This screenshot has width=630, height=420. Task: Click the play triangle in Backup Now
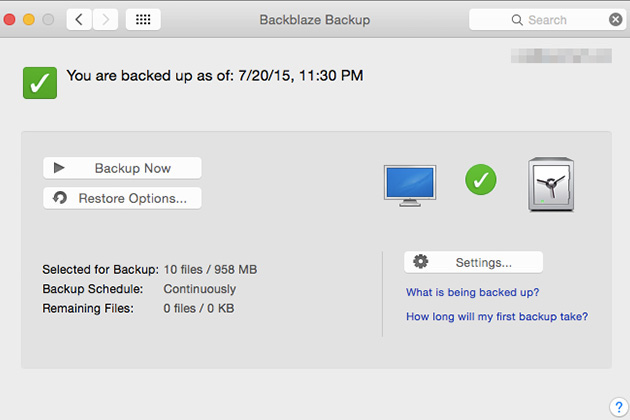pos(59,168)
